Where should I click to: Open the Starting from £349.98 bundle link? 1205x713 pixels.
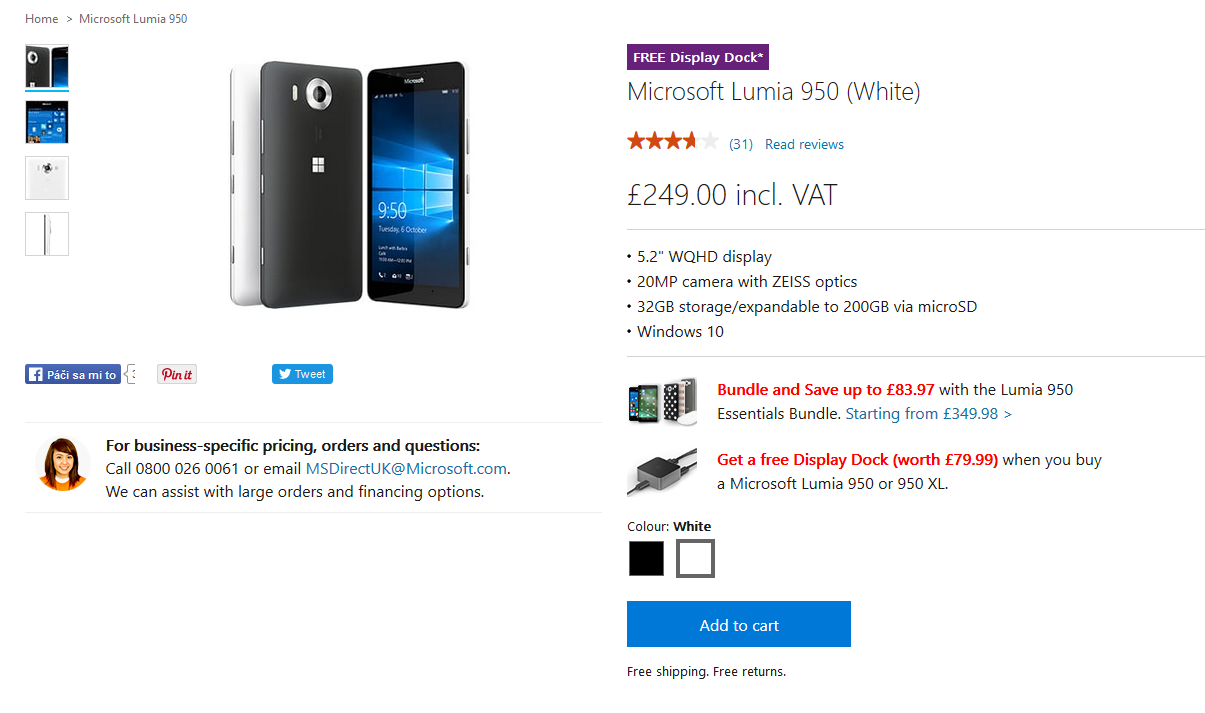point(928,413)
